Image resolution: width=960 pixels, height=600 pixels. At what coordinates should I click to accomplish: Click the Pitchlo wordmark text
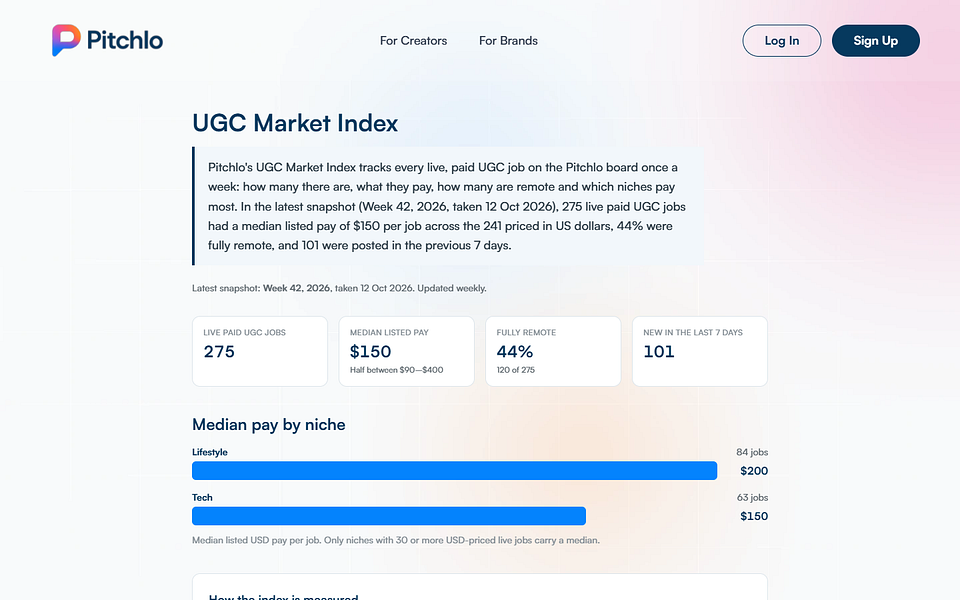125,40
